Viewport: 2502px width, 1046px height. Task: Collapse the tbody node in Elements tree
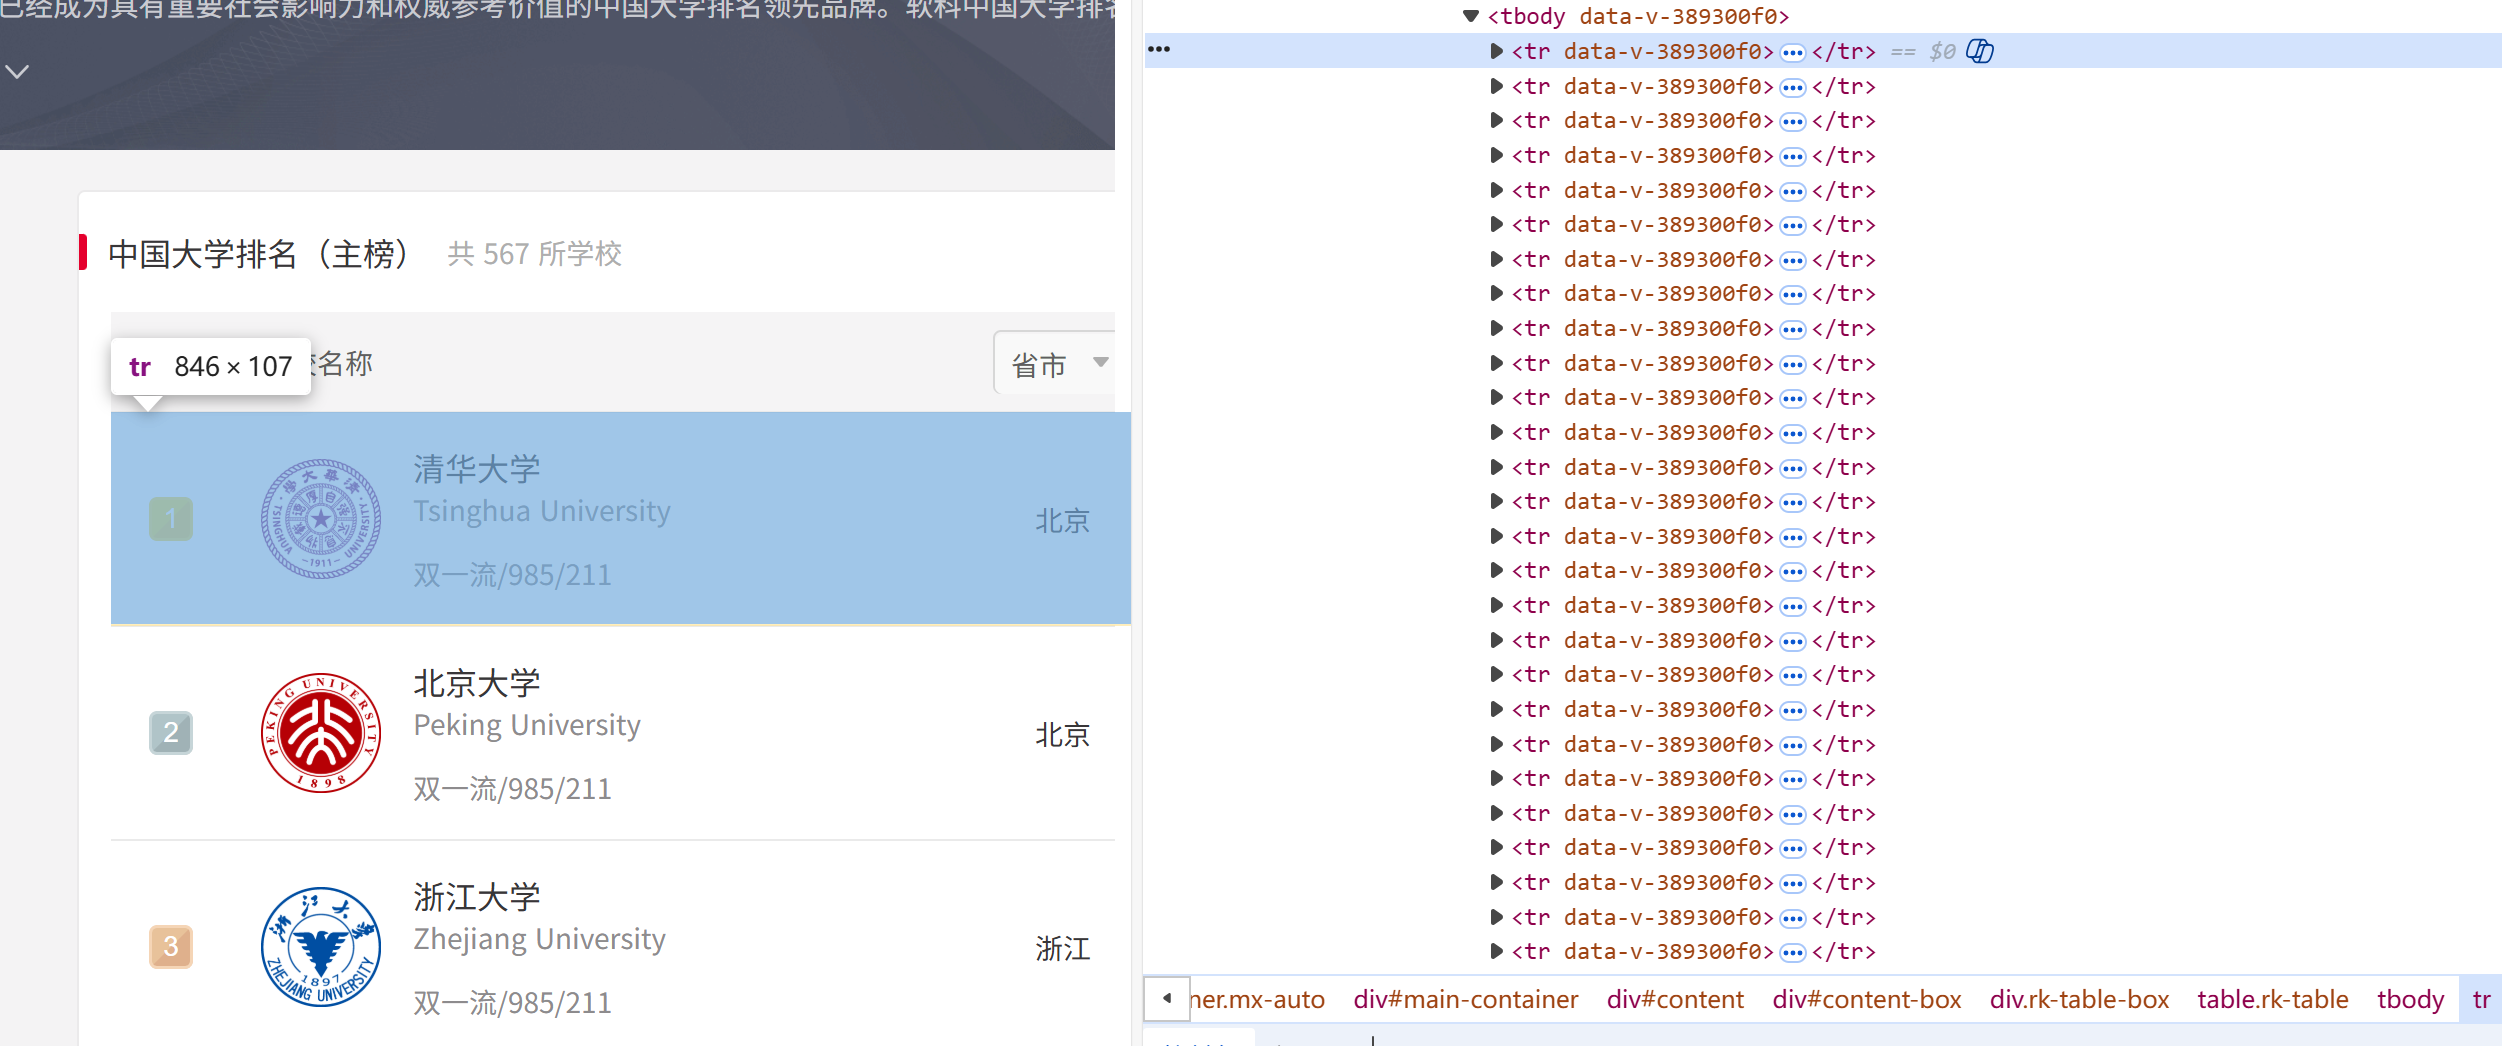pyautogui.click(x=1470, y=16)
